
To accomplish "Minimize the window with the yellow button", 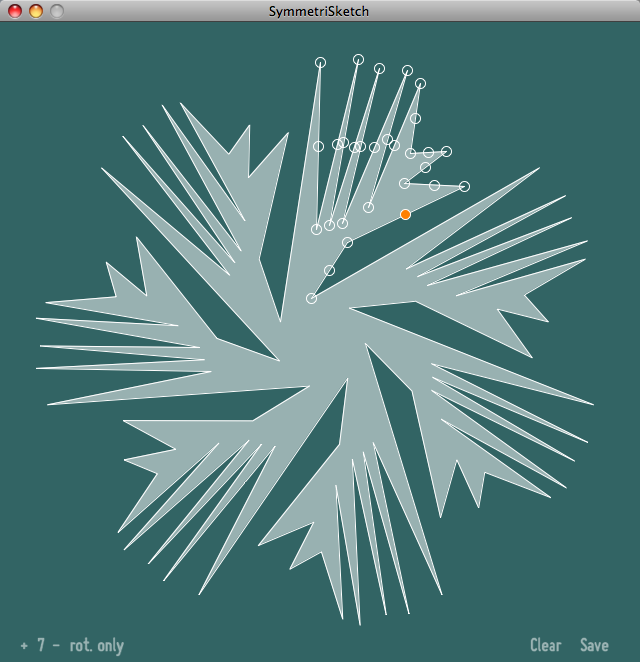I will 35,11.
